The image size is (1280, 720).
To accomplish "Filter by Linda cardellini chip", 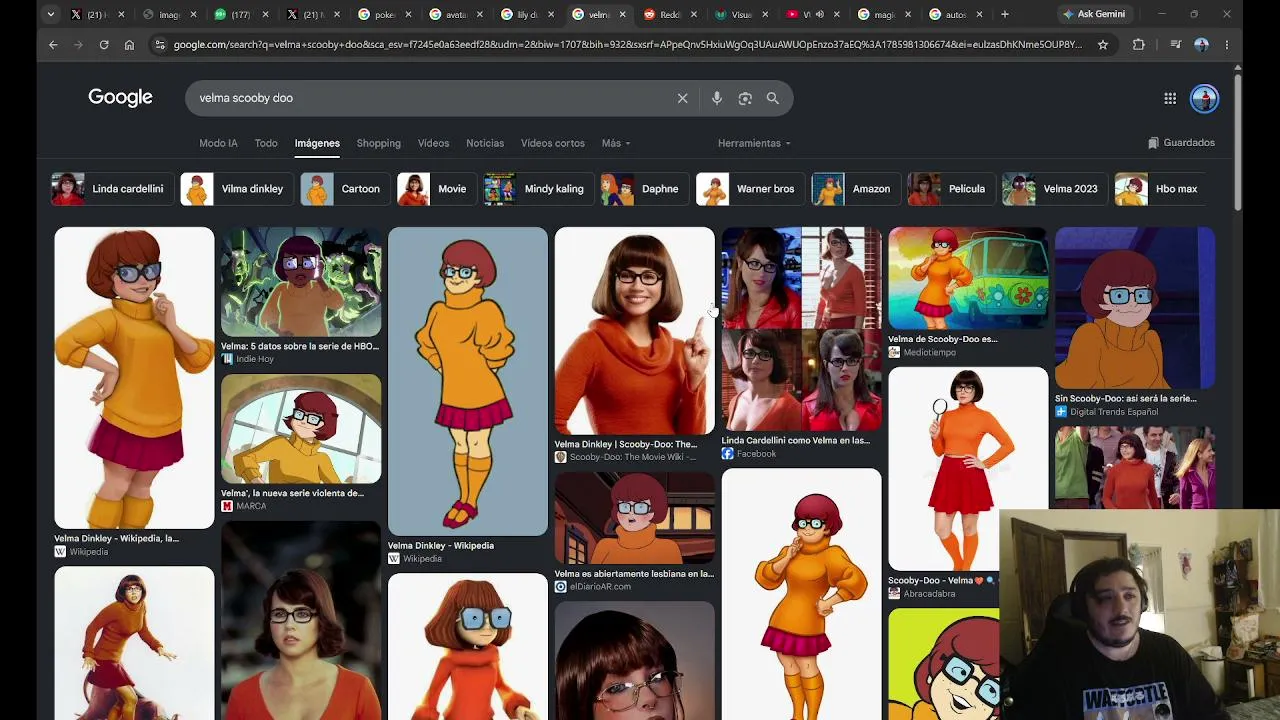I will tap(112, 189).
